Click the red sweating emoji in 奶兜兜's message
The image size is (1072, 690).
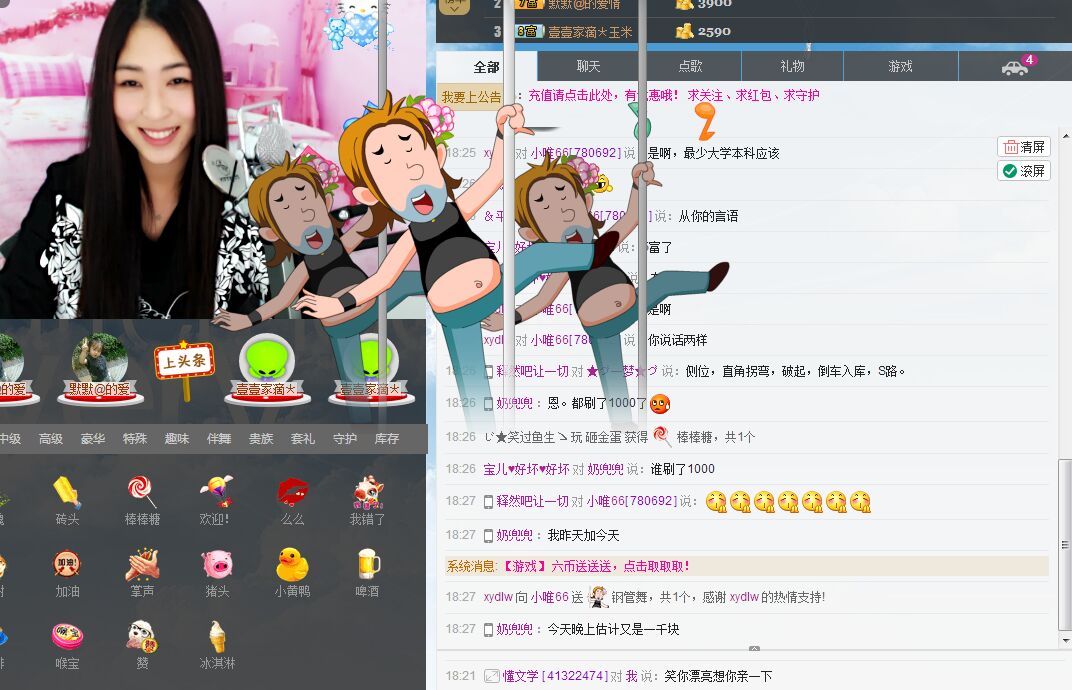point(660,404)
